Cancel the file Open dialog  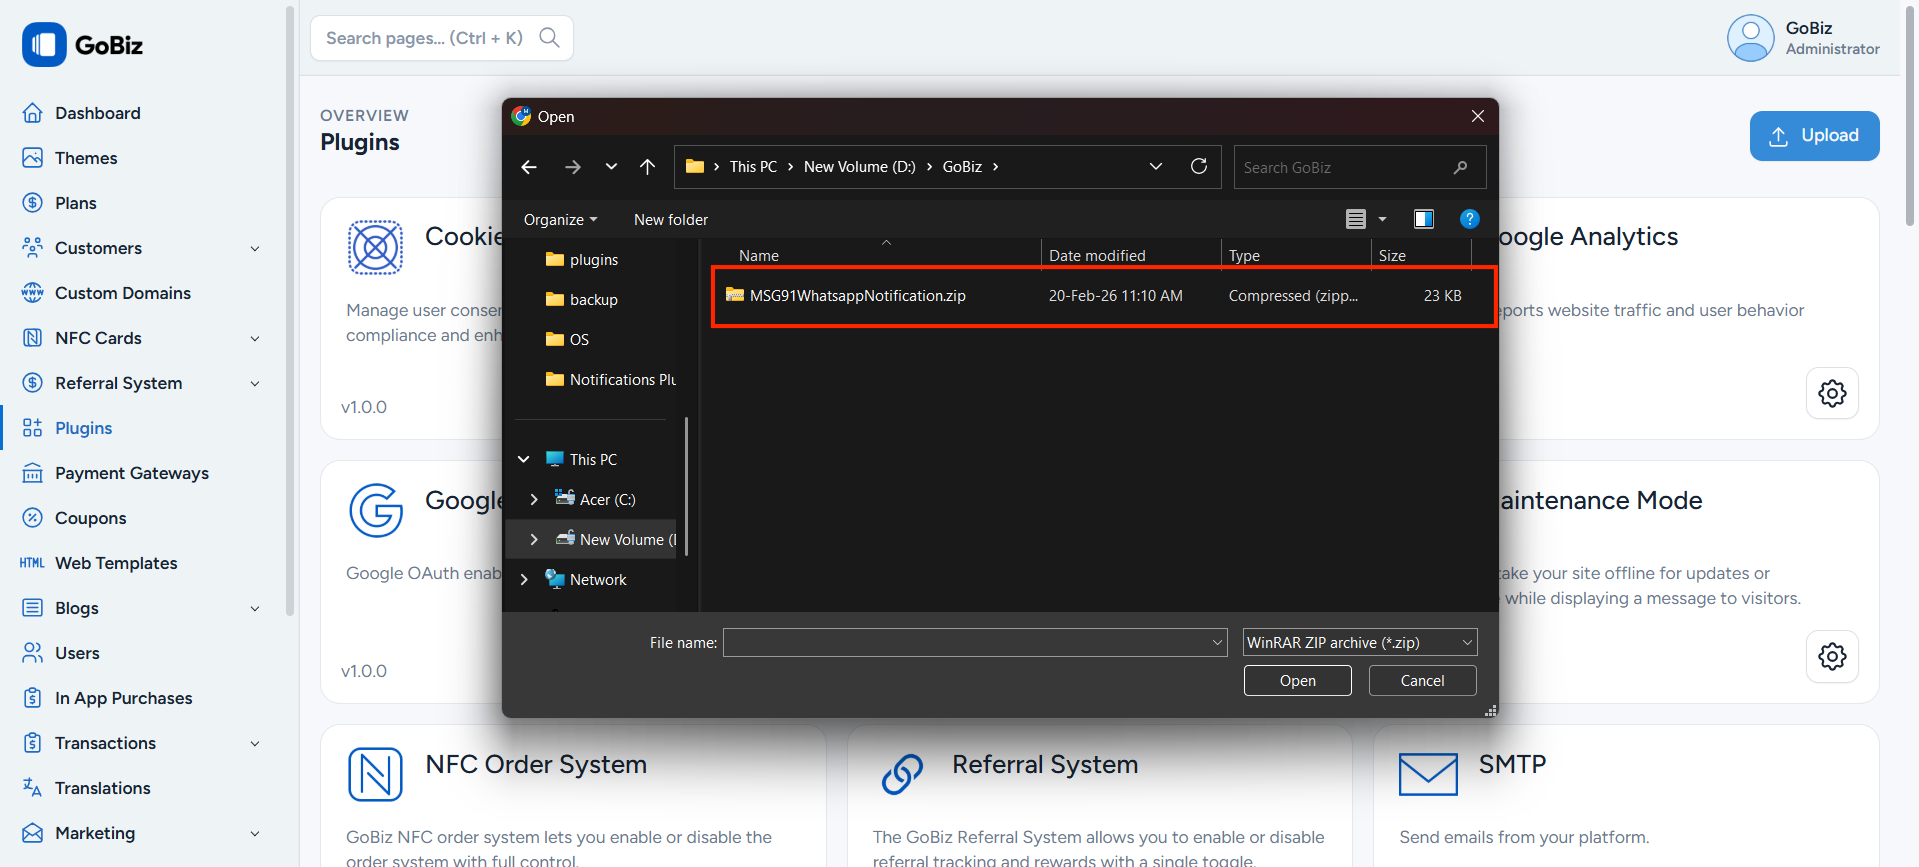(x=1421, y=680)
